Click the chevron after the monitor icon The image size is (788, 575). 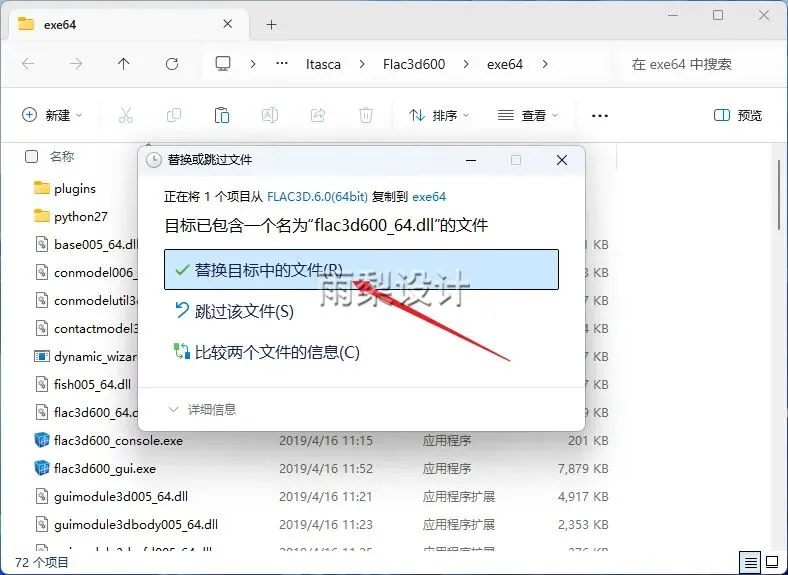tap(253, 64)
